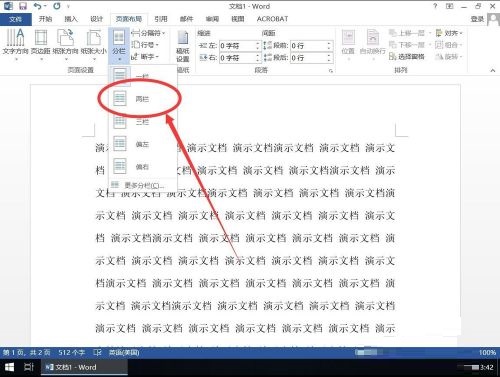Image resolution: width=500 pixels, height=377 pixels.
Task: Open Word Help question mark icon
Action: pyautogui.click(x=435, y=6)
